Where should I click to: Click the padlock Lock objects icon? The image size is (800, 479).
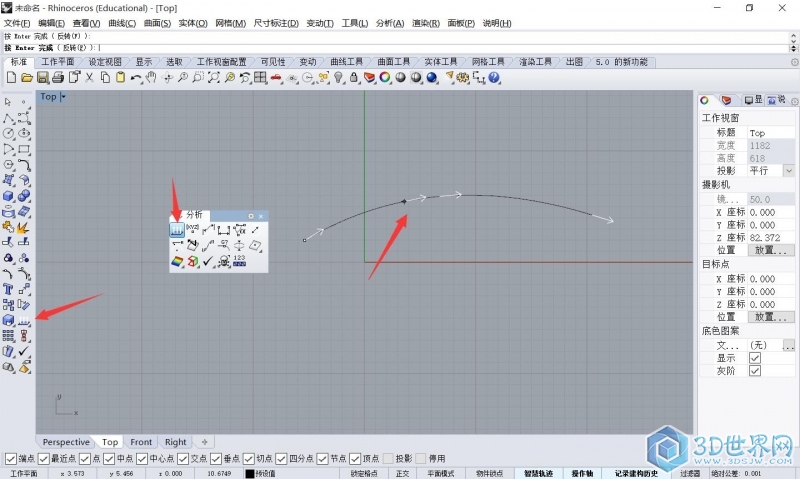(354, 78)
